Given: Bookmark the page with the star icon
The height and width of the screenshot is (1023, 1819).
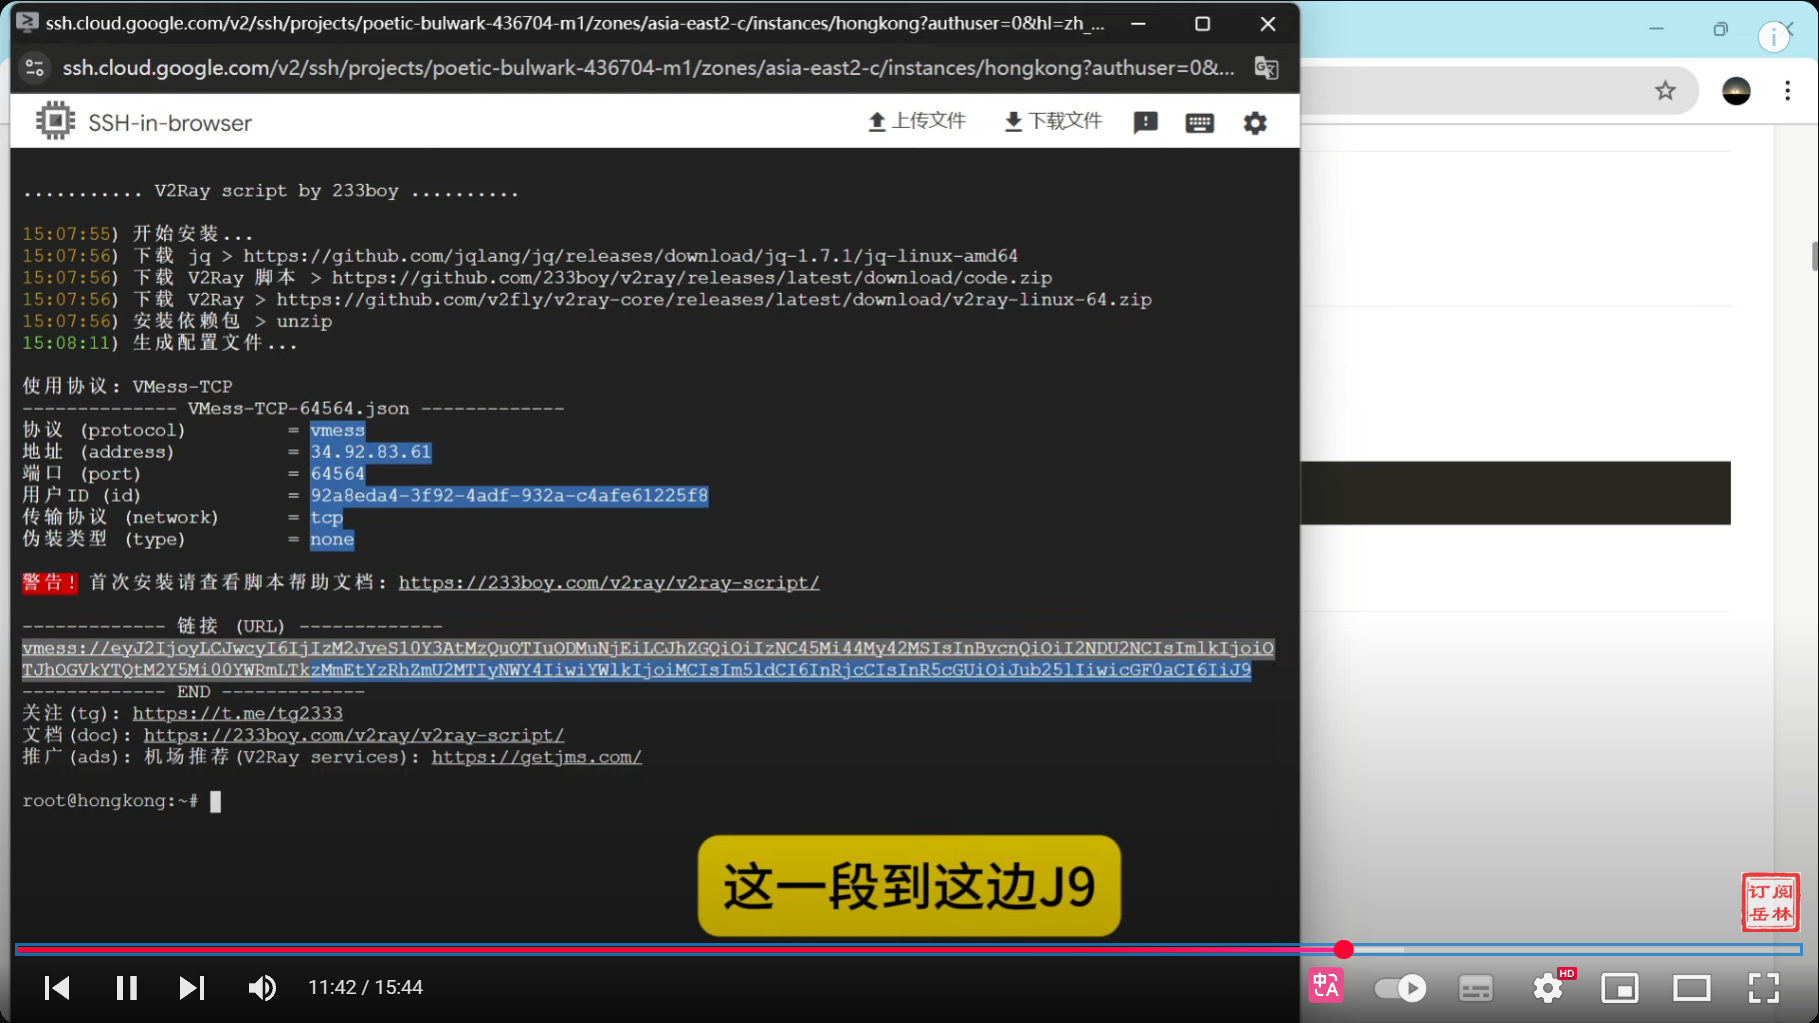Looking at the screenshot, I should click(x=1665, y=91).
